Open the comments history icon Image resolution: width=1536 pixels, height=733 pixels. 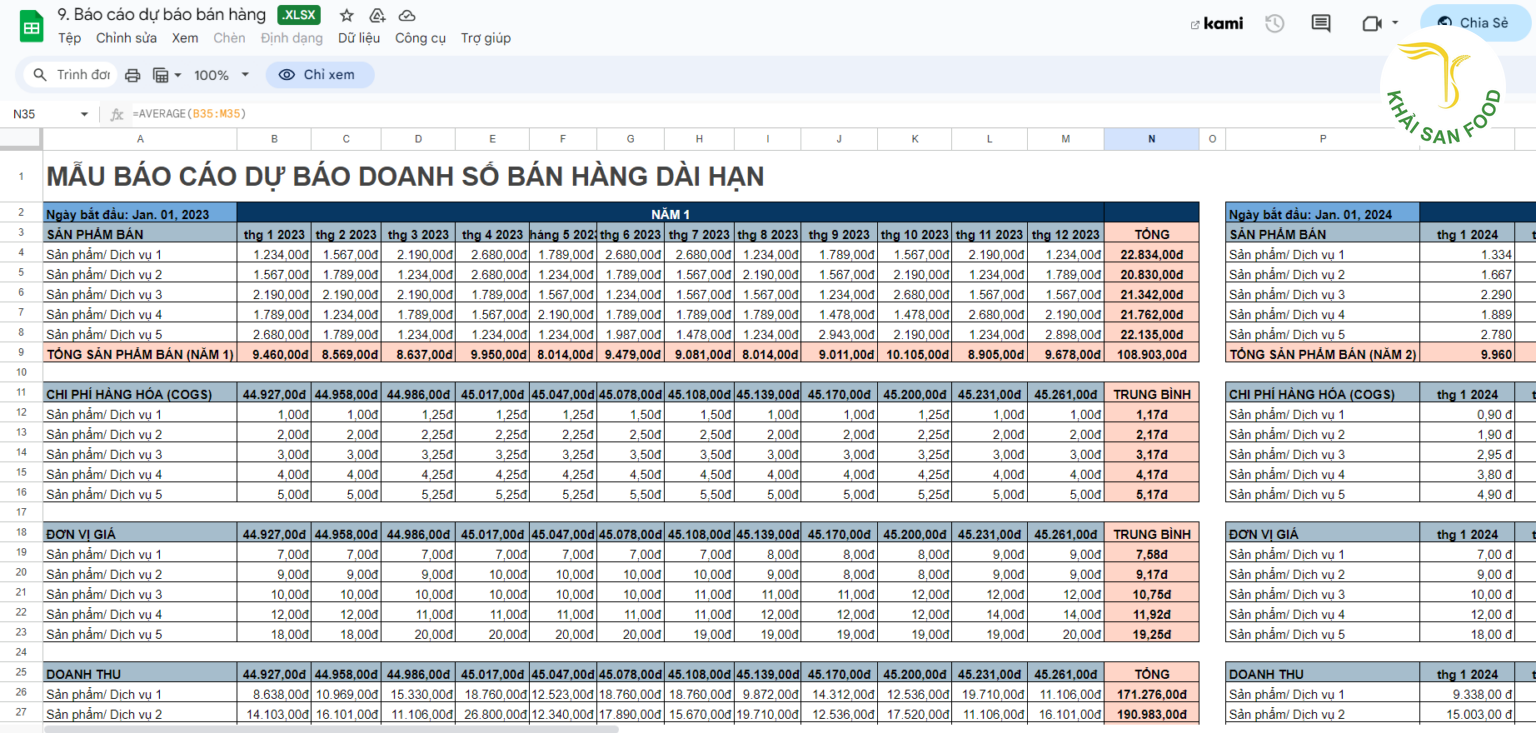click(x=1321, y=24)
